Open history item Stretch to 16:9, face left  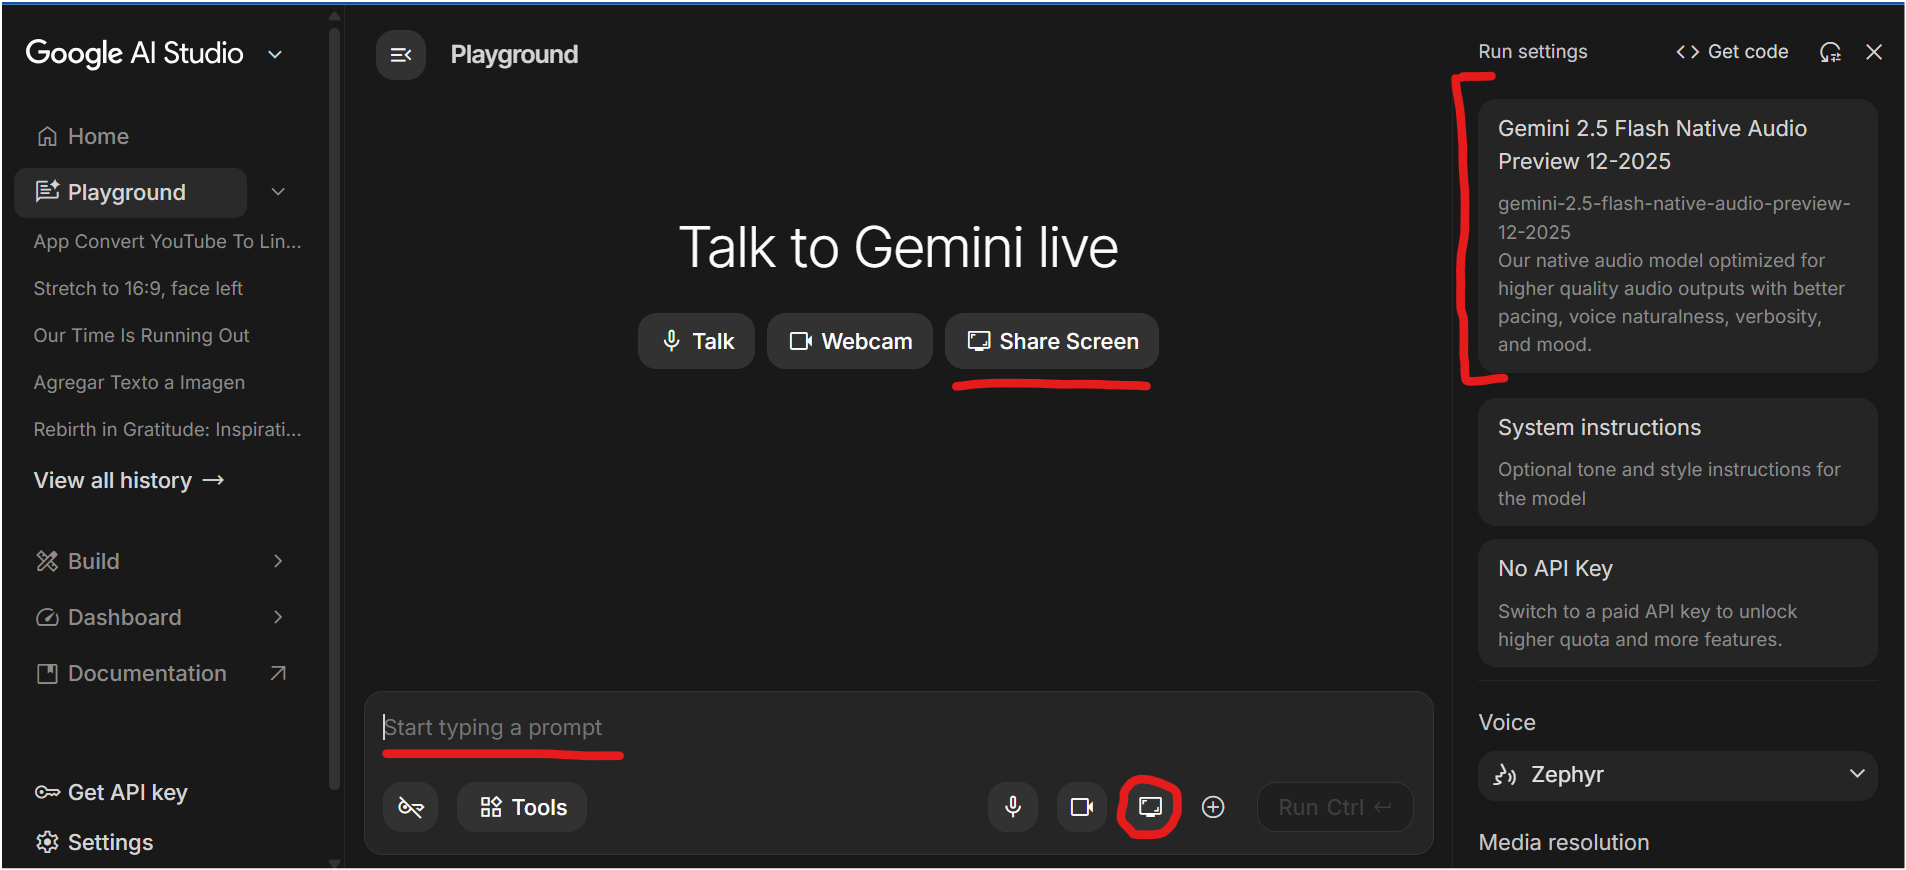pyautogui.click(x=138, y=288)
